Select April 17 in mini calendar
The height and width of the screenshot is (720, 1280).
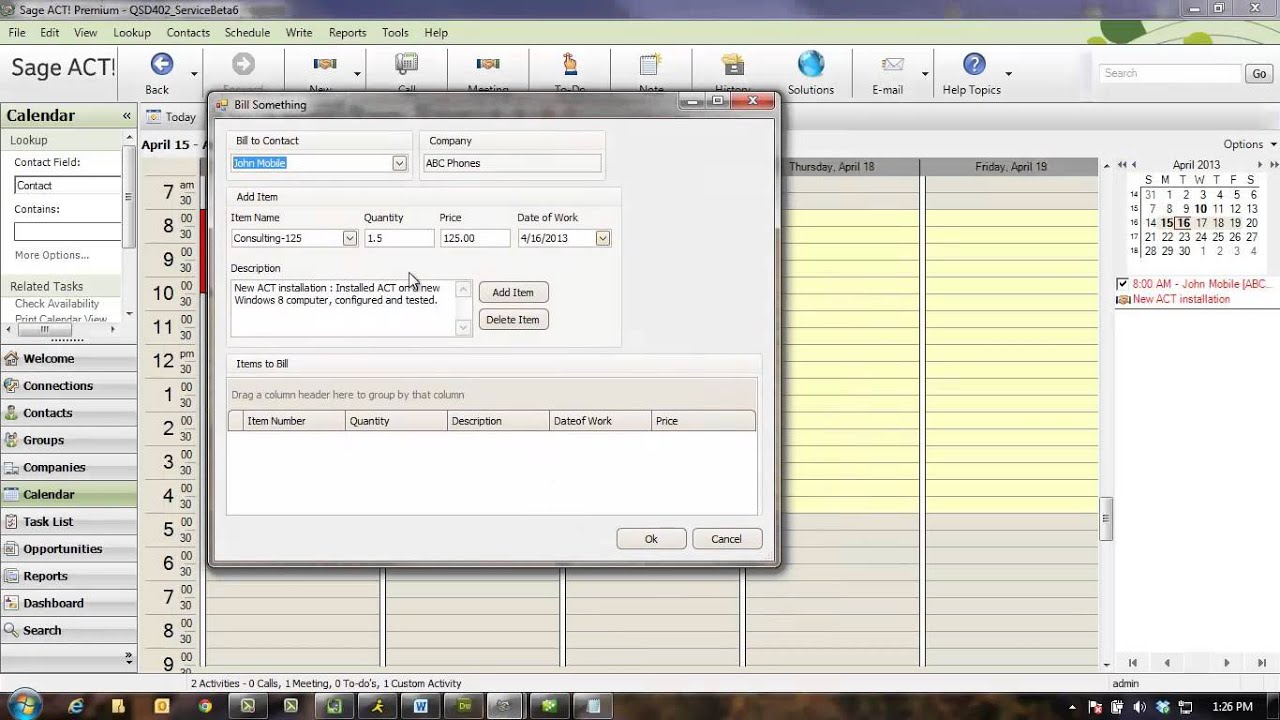pyautogui.click(x=1201, y=223)
